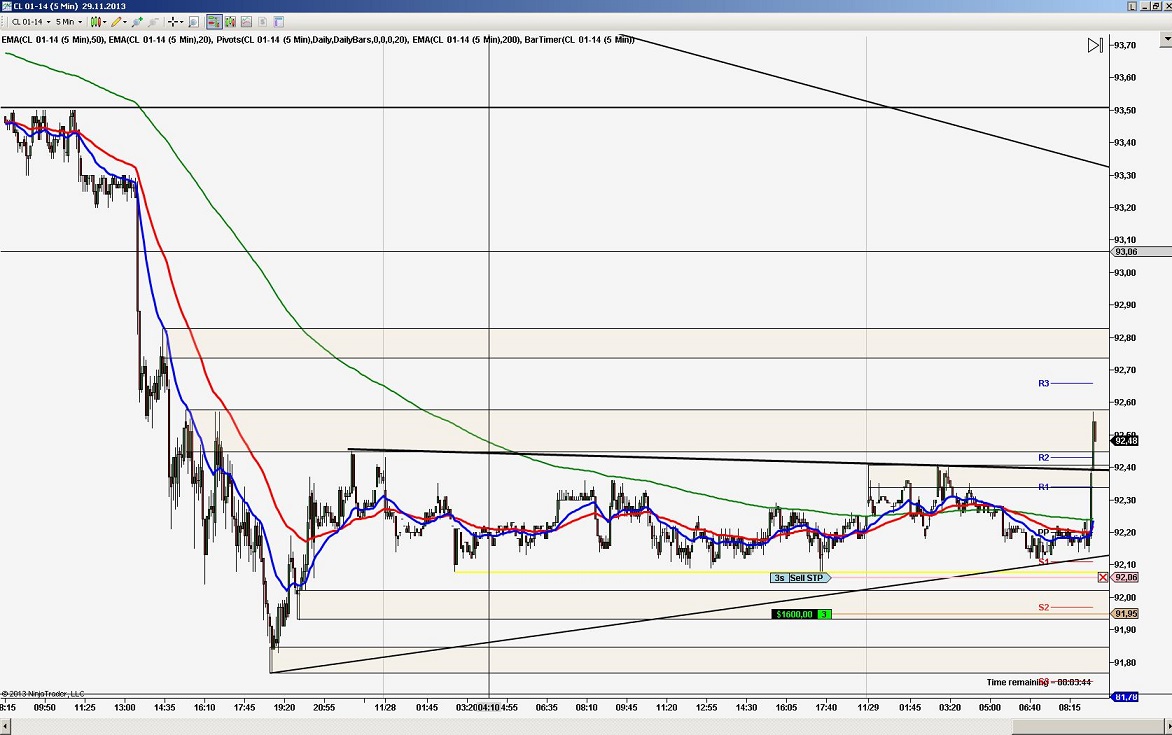Click the Chart Trader bars icon
The height and width of the screenshot is (735, 1172).
tap(230, 22)
